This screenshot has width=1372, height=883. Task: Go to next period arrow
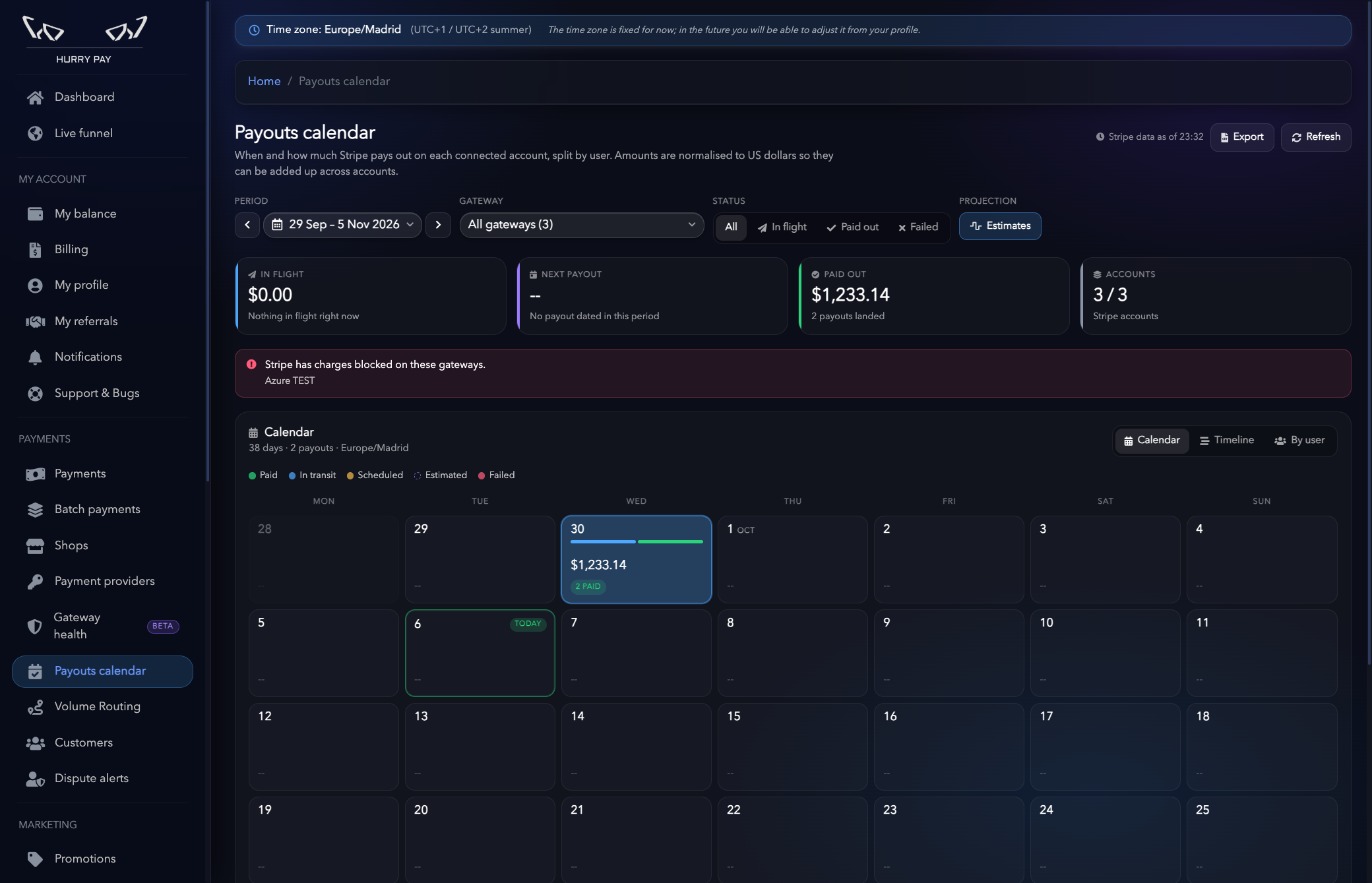tap(438, 225)
